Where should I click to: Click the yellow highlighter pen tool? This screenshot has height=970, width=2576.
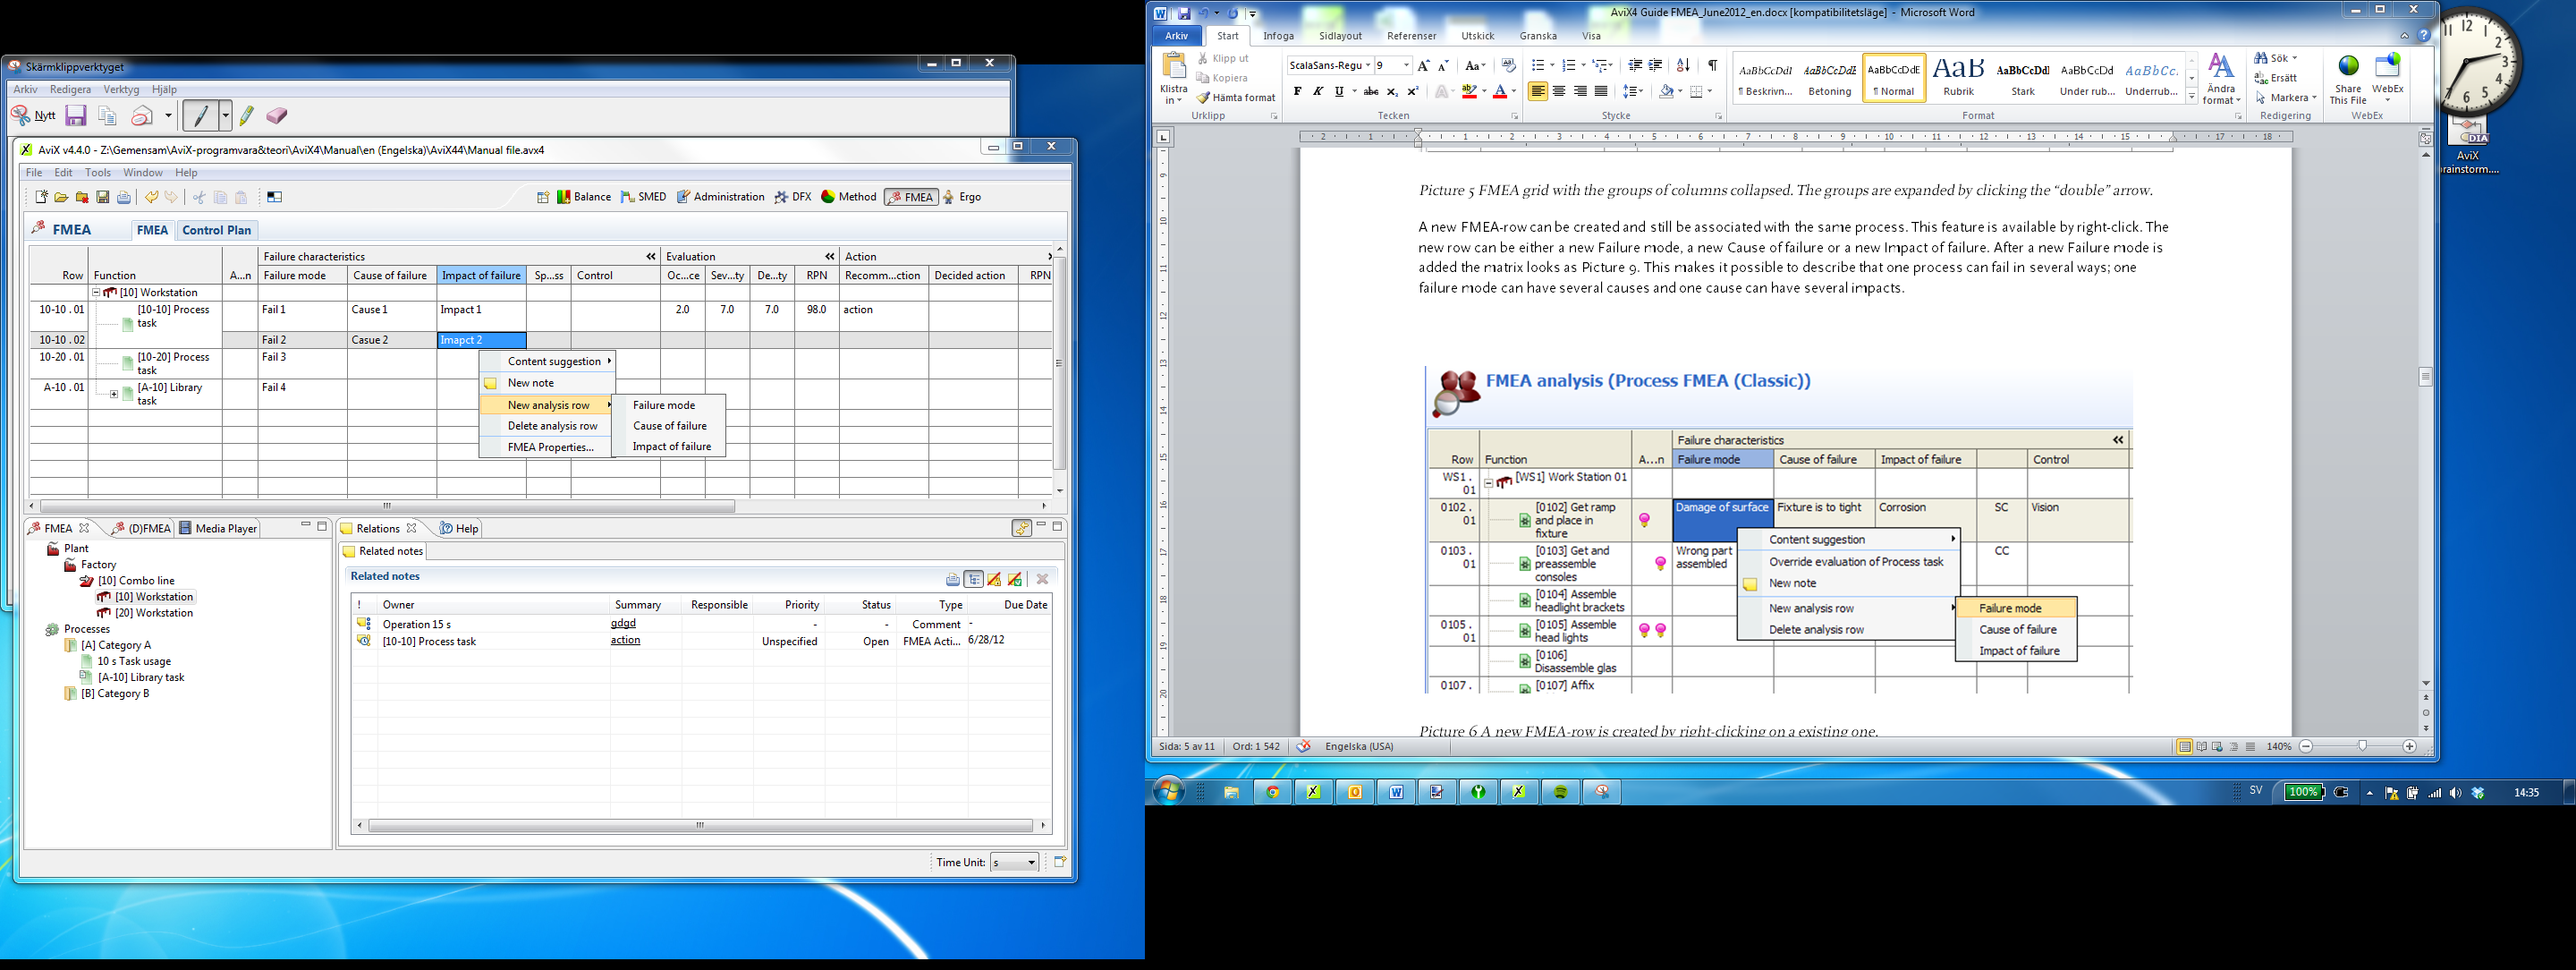point(246,116)
